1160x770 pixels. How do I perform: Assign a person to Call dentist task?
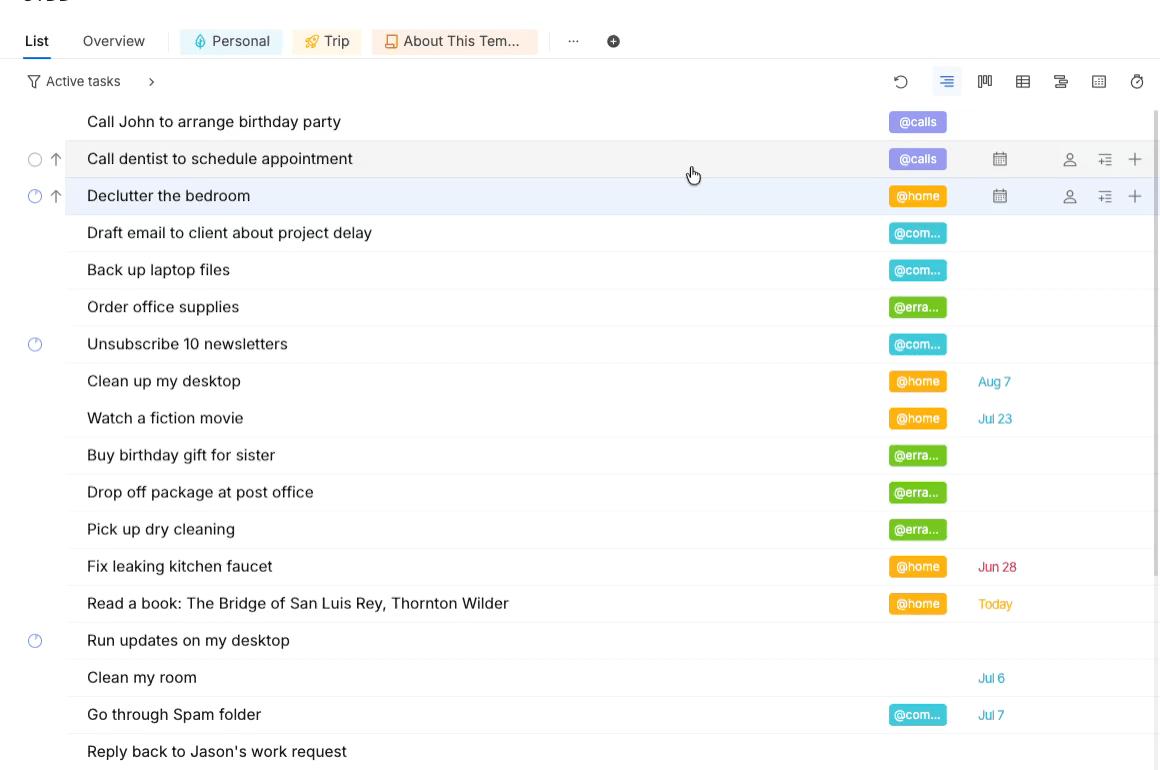(x=1070, y=159)
